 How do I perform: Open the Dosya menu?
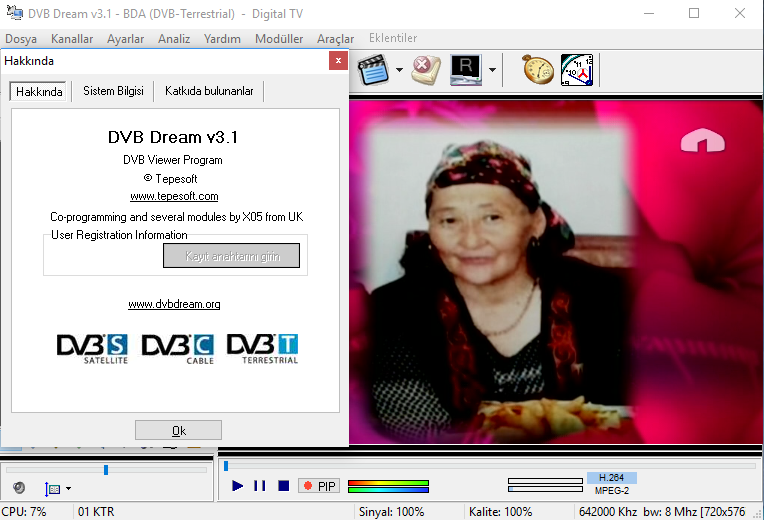pos(21,39)
